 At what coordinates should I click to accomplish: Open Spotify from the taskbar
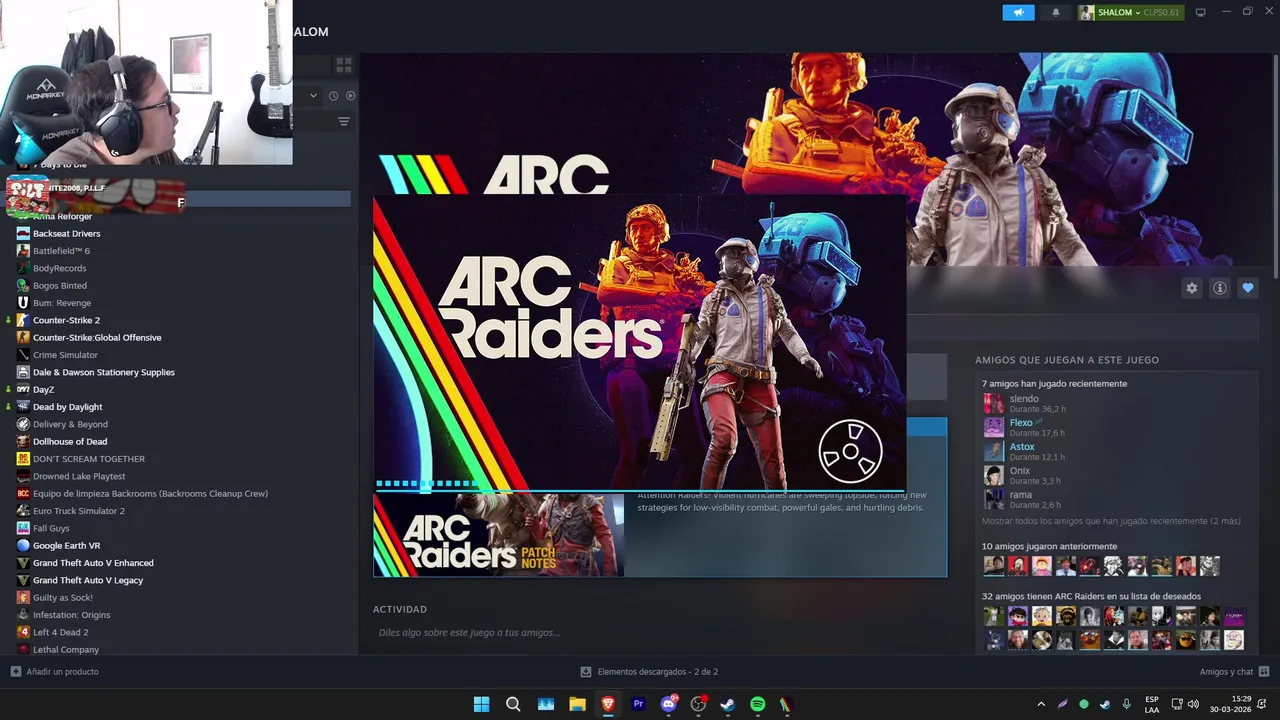click(757, 704)
